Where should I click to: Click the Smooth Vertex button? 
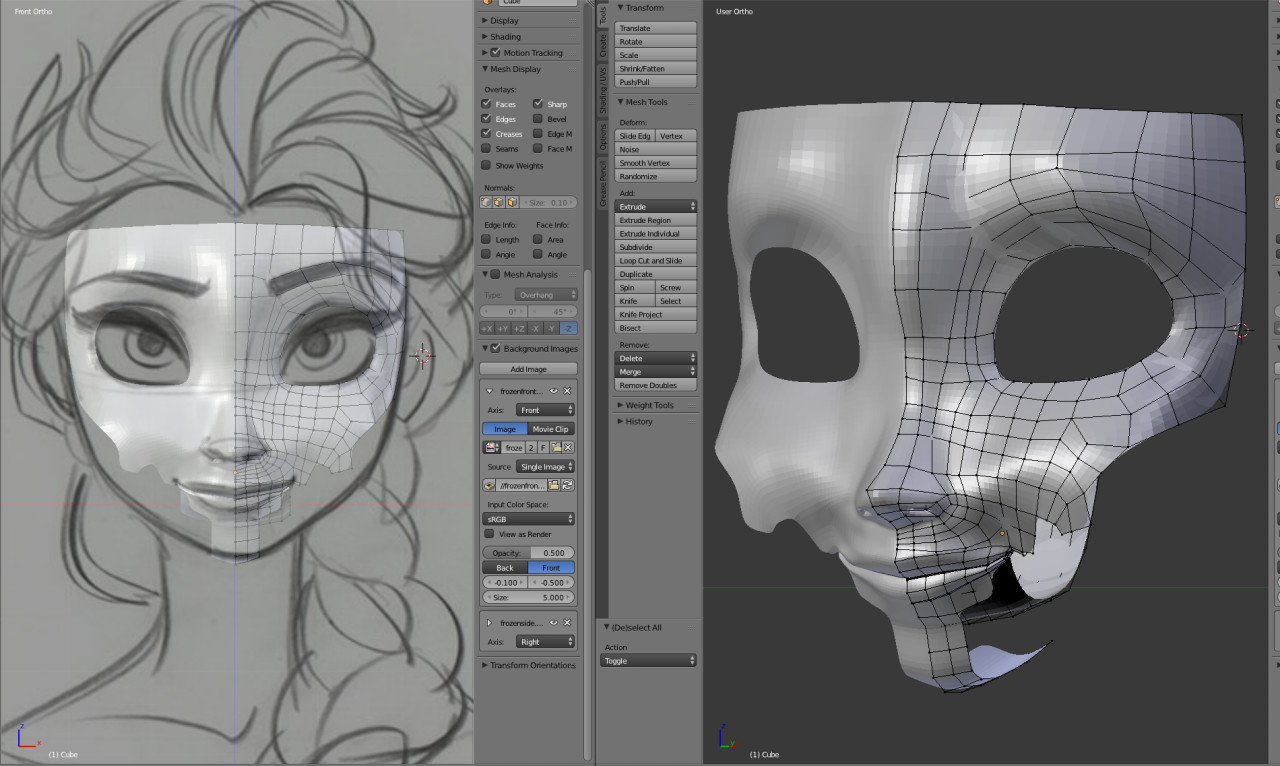click(x=656, y=163)
